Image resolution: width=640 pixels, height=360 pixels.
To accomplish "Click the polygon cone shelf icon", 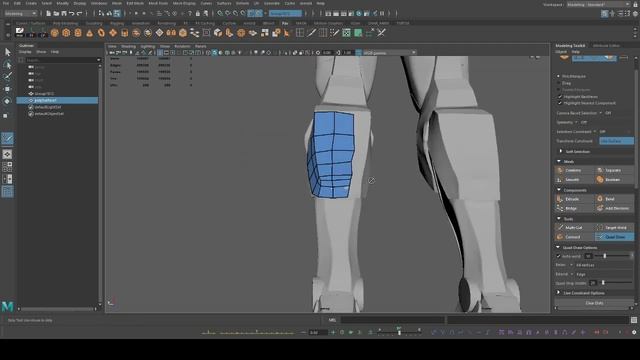I will 89,33.
